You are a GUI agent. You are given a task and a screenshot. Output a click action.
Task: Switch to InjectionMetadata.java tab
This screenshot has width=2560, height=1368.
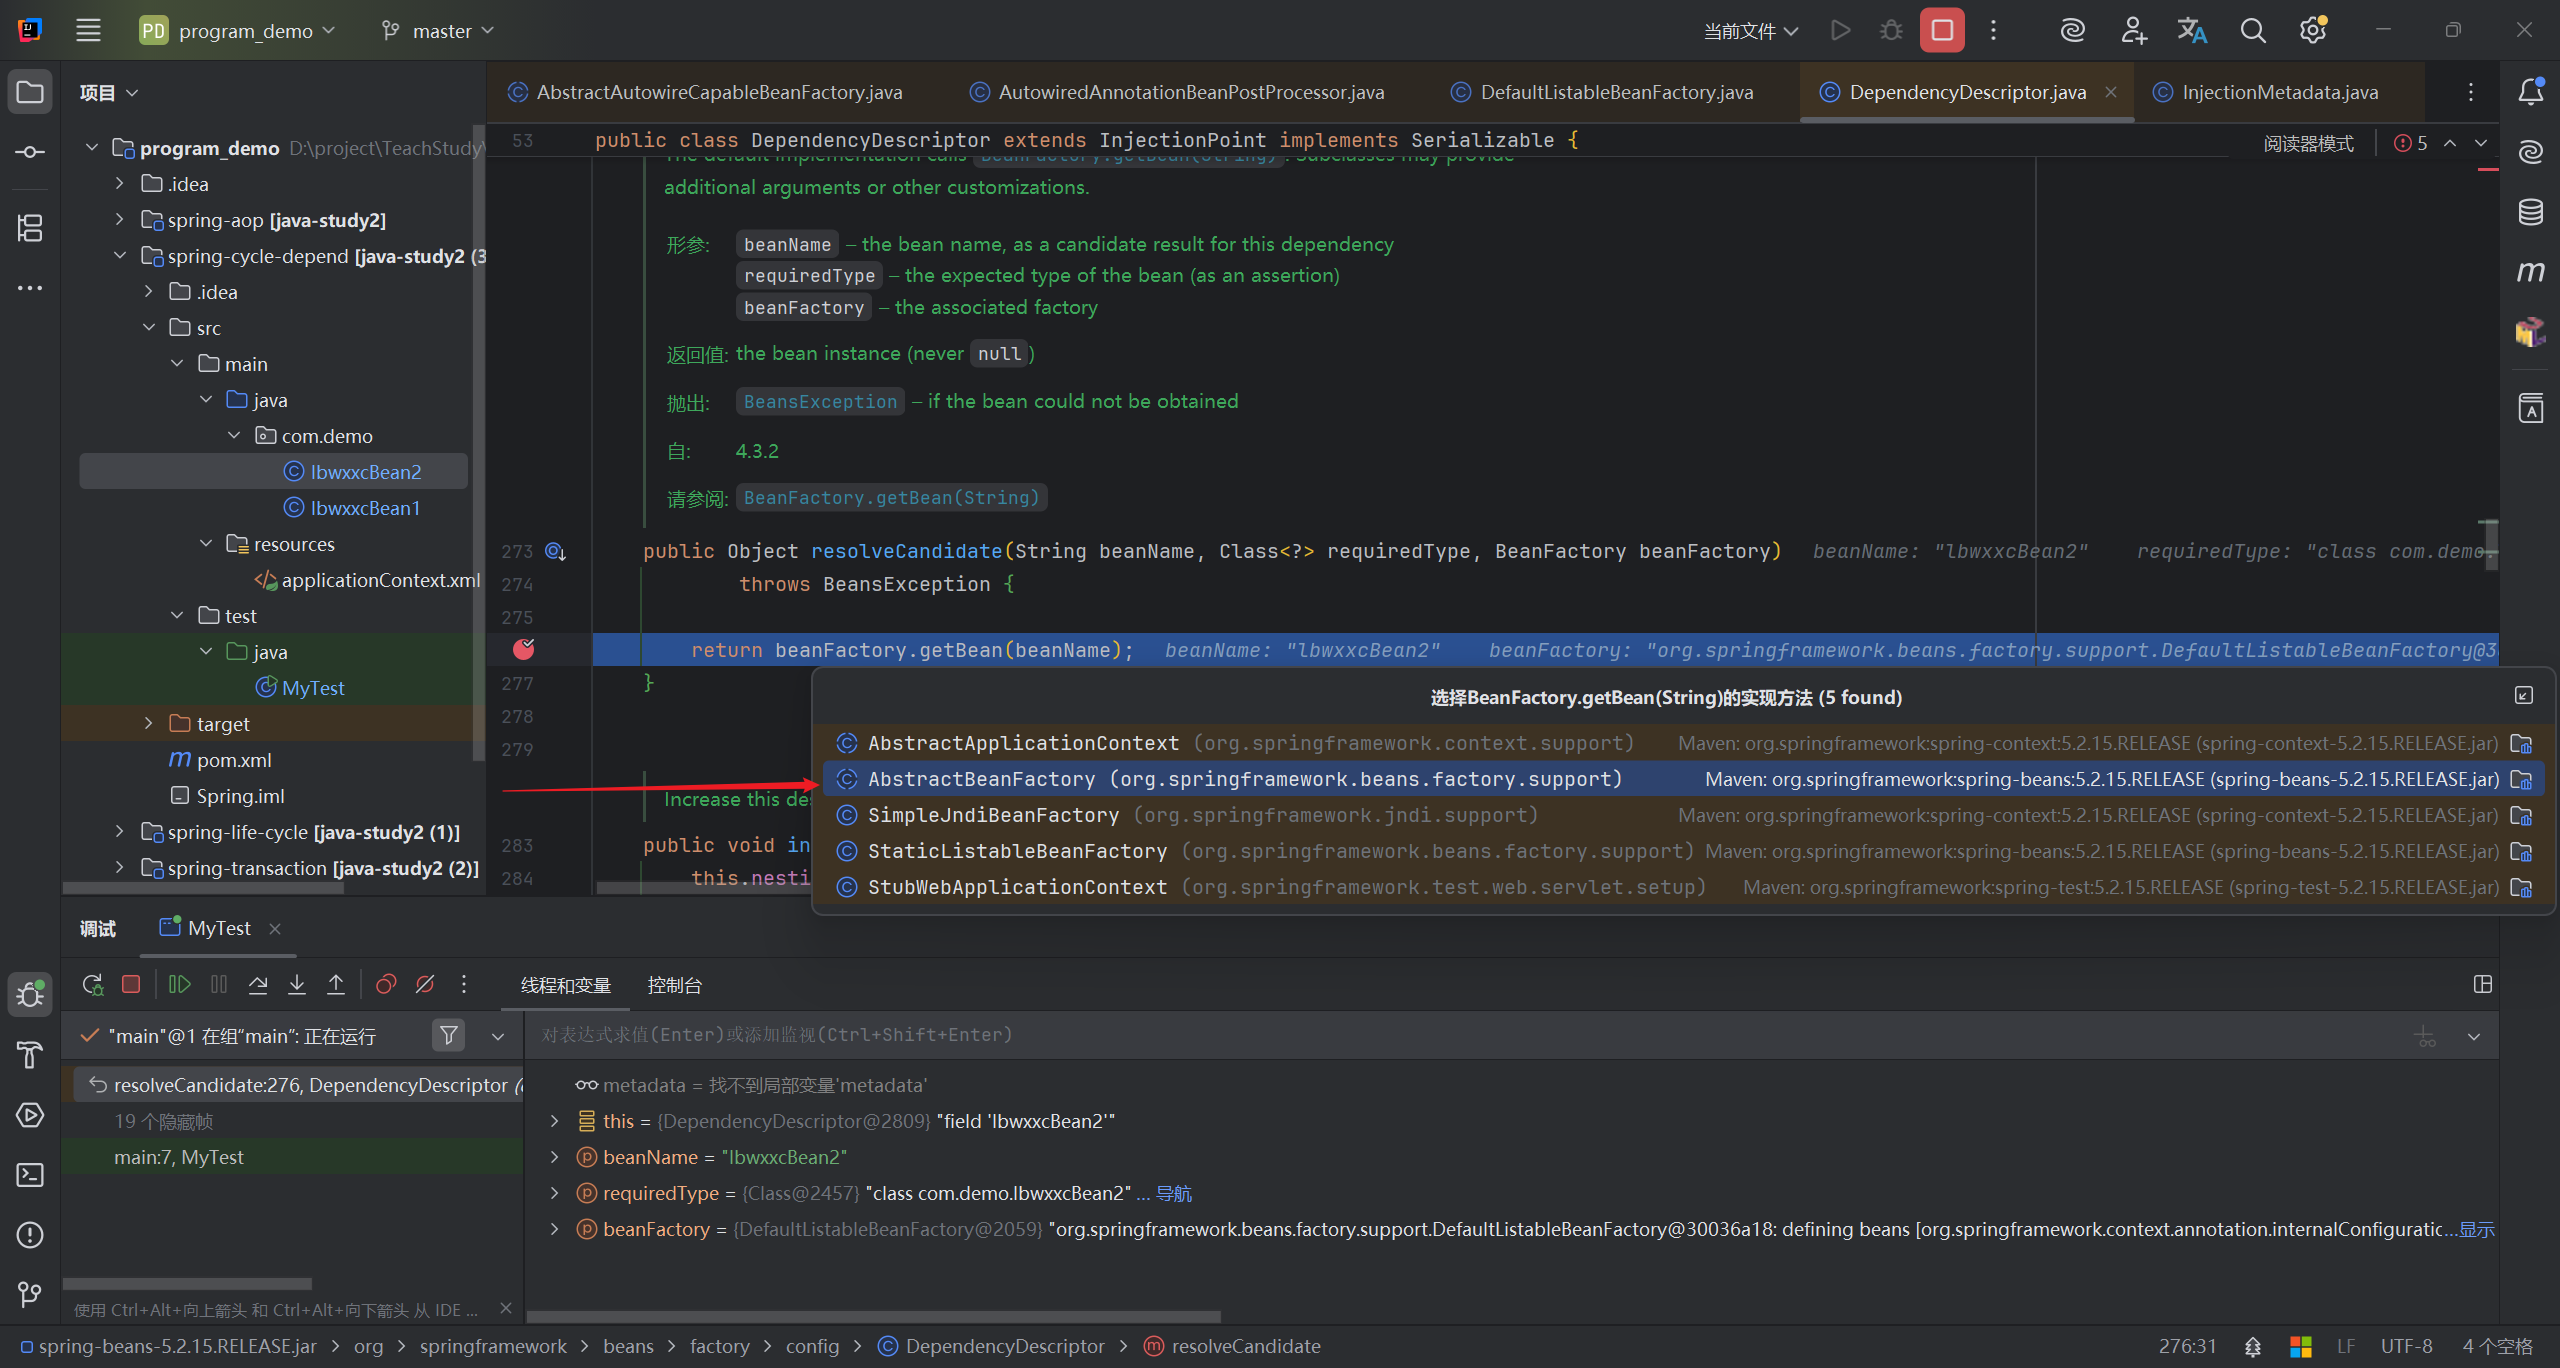tap(2279, 92)
